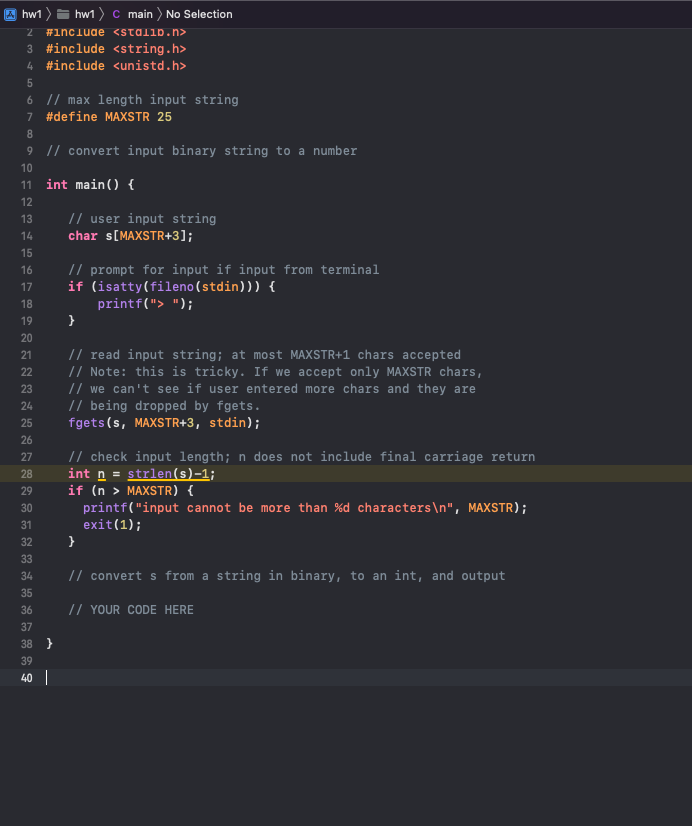692x826 pixels.
Task: Click the C file icon for main
Action: click(116, 14)
